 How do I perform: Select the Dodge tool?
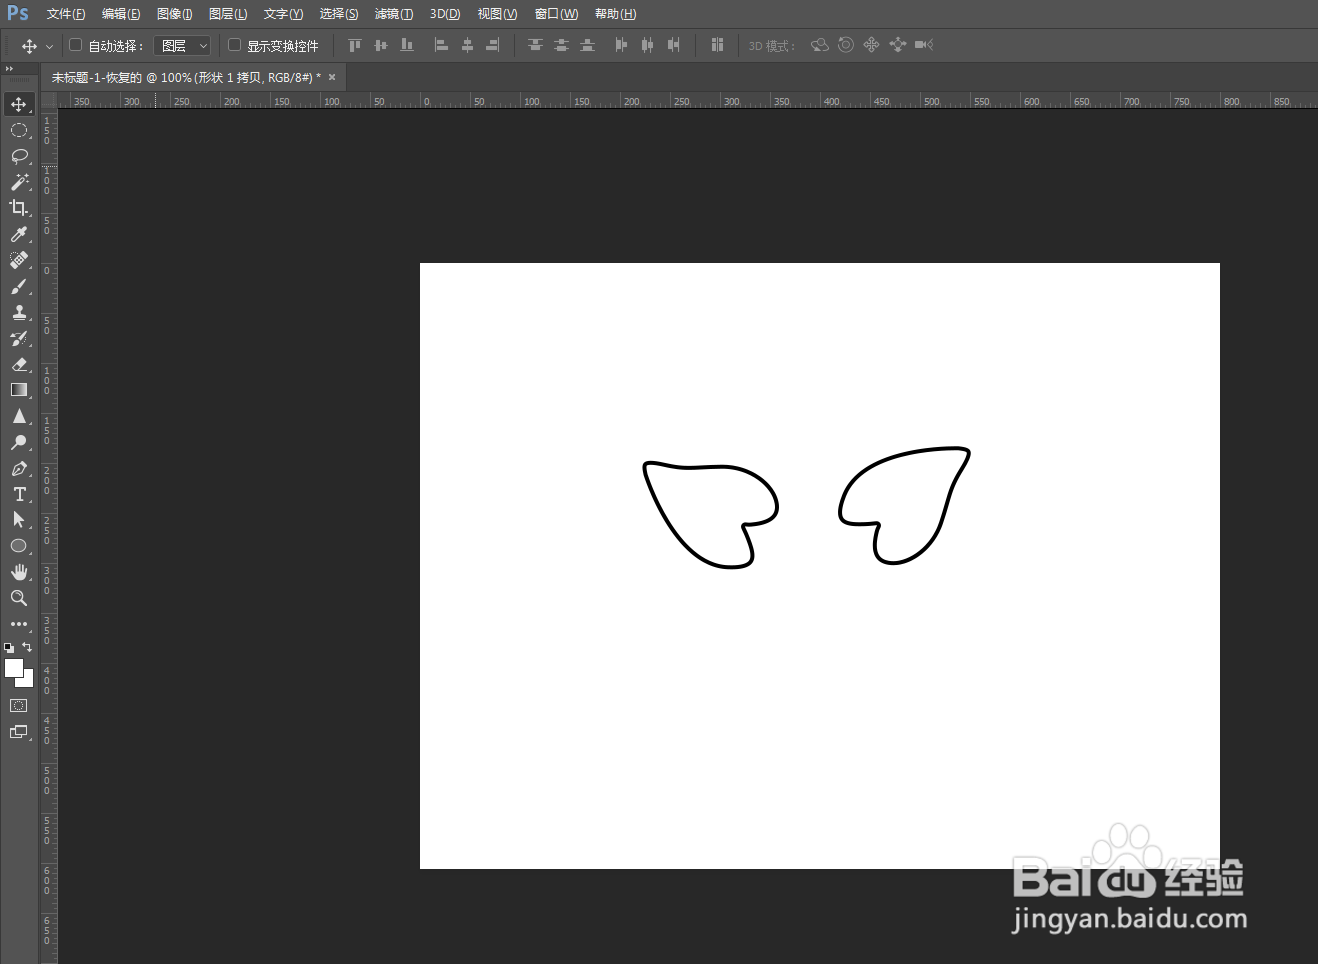click(19, 442)
